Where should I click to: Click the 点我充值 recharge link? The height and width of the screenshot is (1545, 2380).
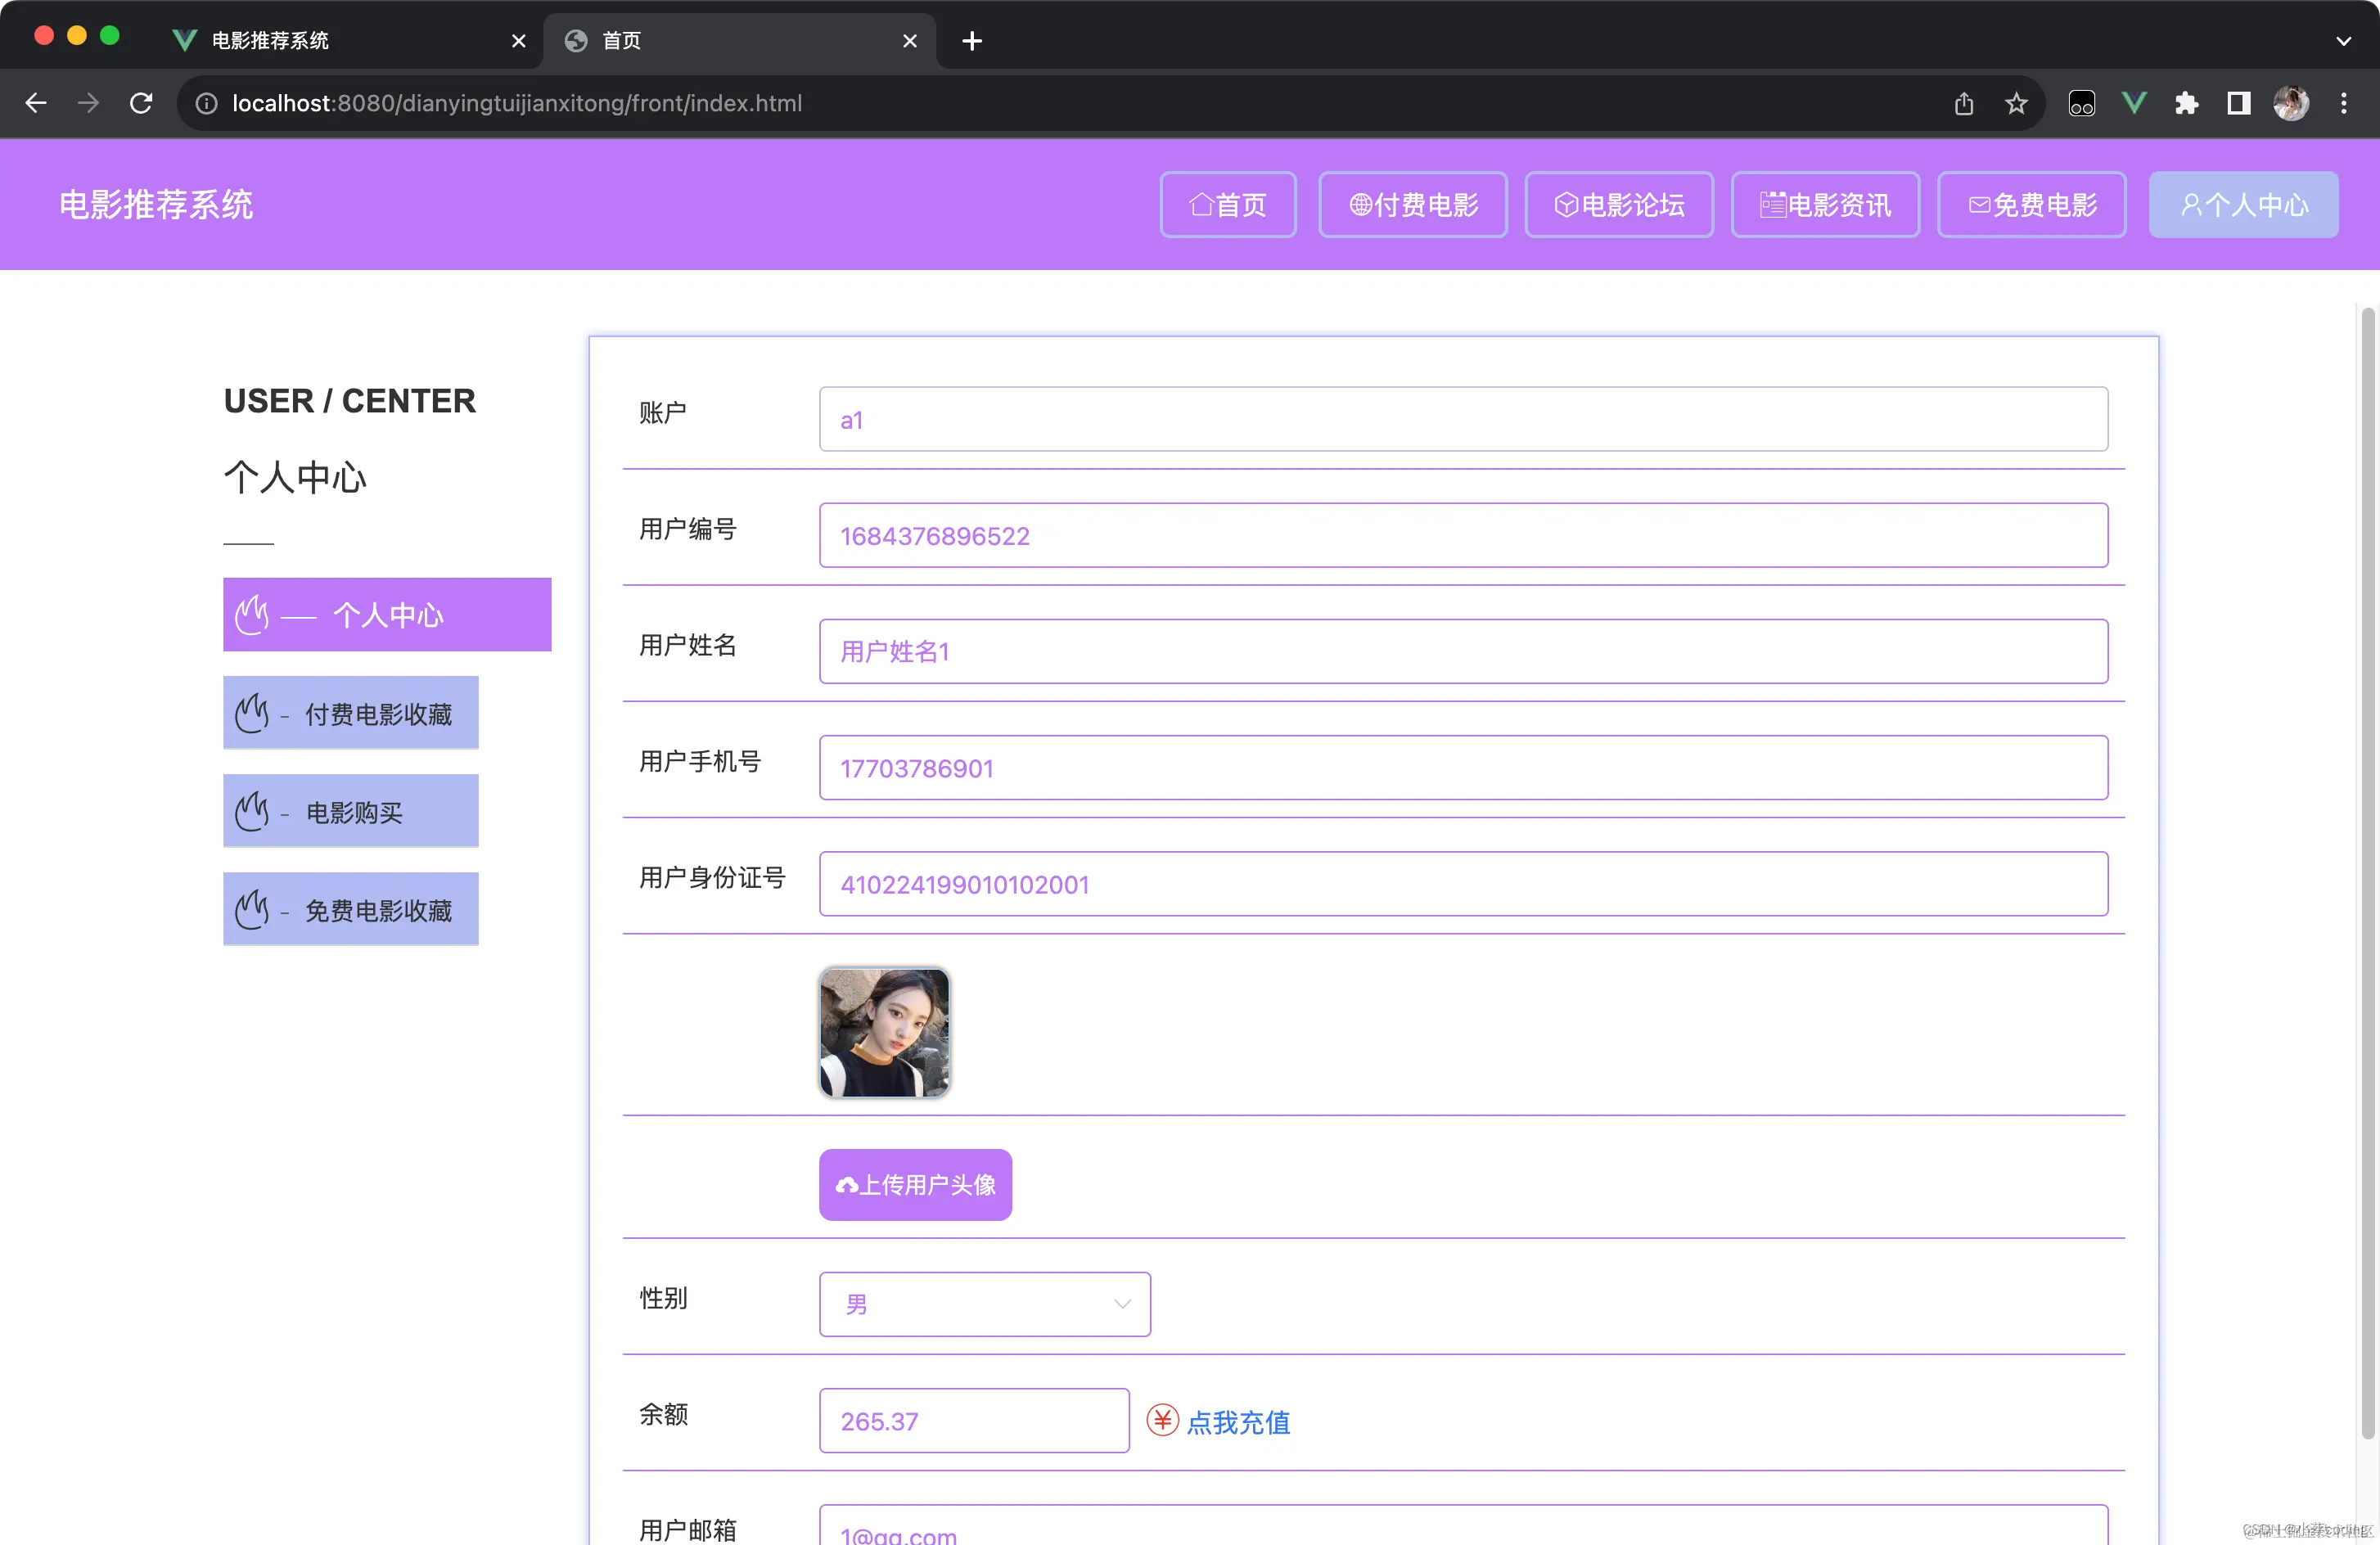click(x=1239, y=1421)
